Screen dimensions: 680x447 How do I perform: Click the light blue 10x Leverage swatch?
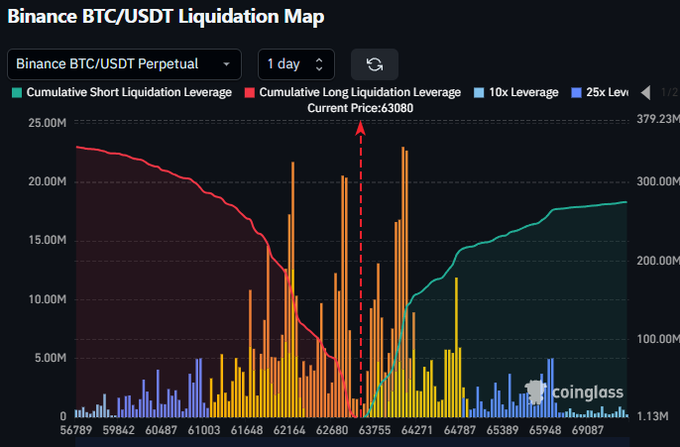[x=479, y=93]
